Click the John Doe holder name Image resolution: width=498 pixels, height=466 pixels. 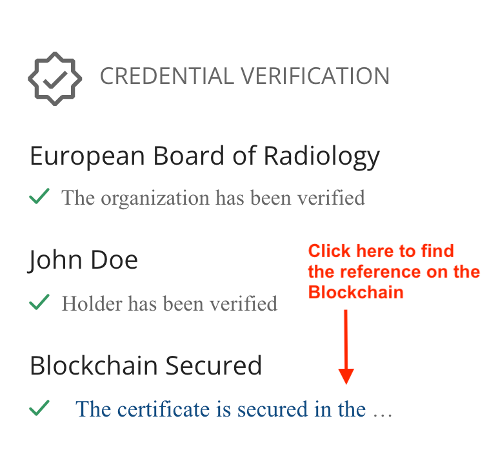pyautogui.click(x=82, y=261)
